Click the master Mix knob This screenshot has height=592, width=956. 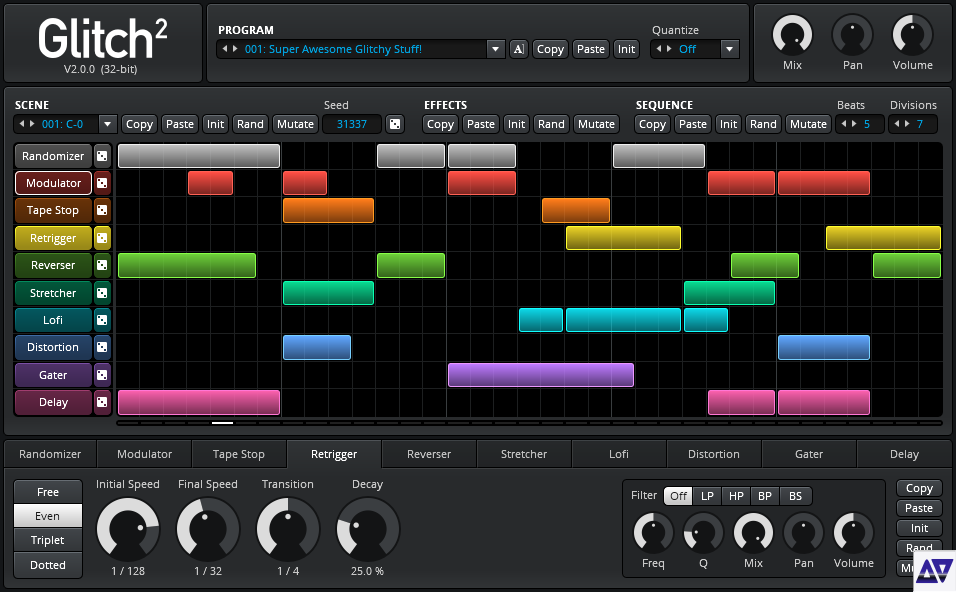click(792, 35)
